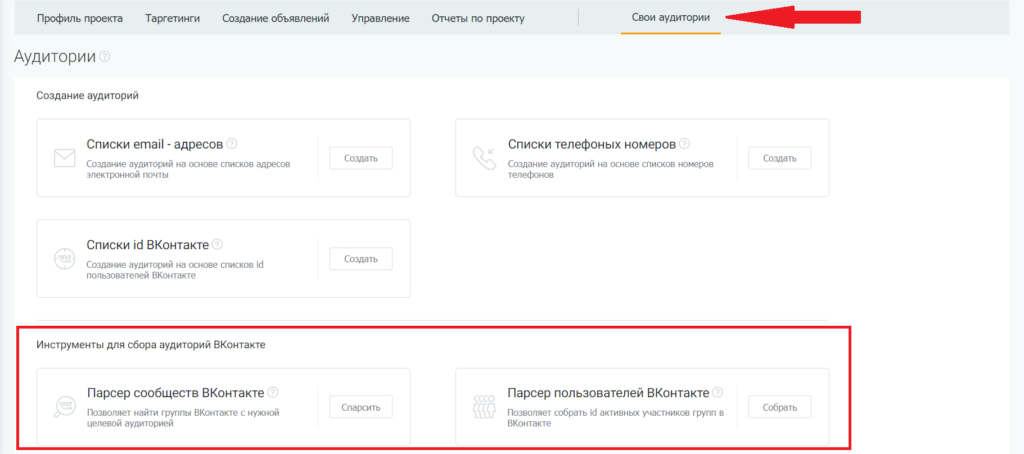Image resolution: width=1024 pixels, height=454 pixels.
Task: Click Создать for VKontakte id lists
Action: 360,259
